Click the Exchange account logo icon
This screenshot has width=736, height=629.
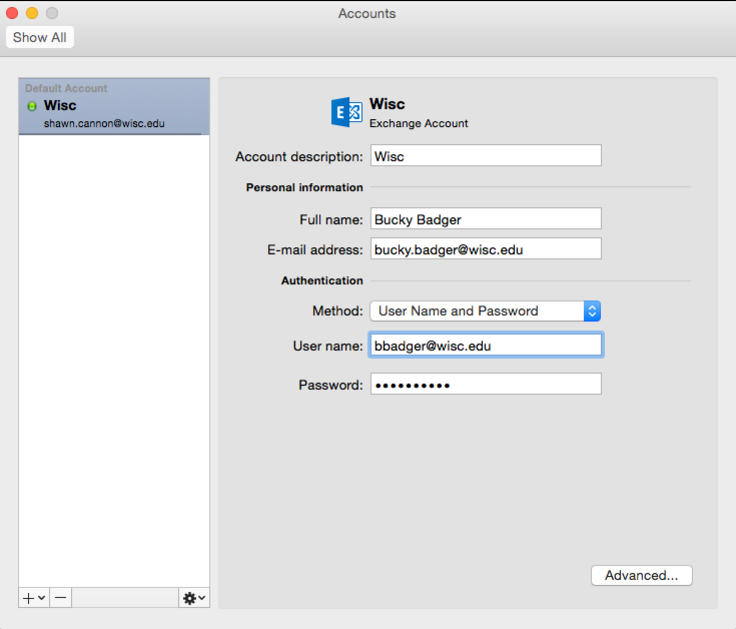(346, 112)
